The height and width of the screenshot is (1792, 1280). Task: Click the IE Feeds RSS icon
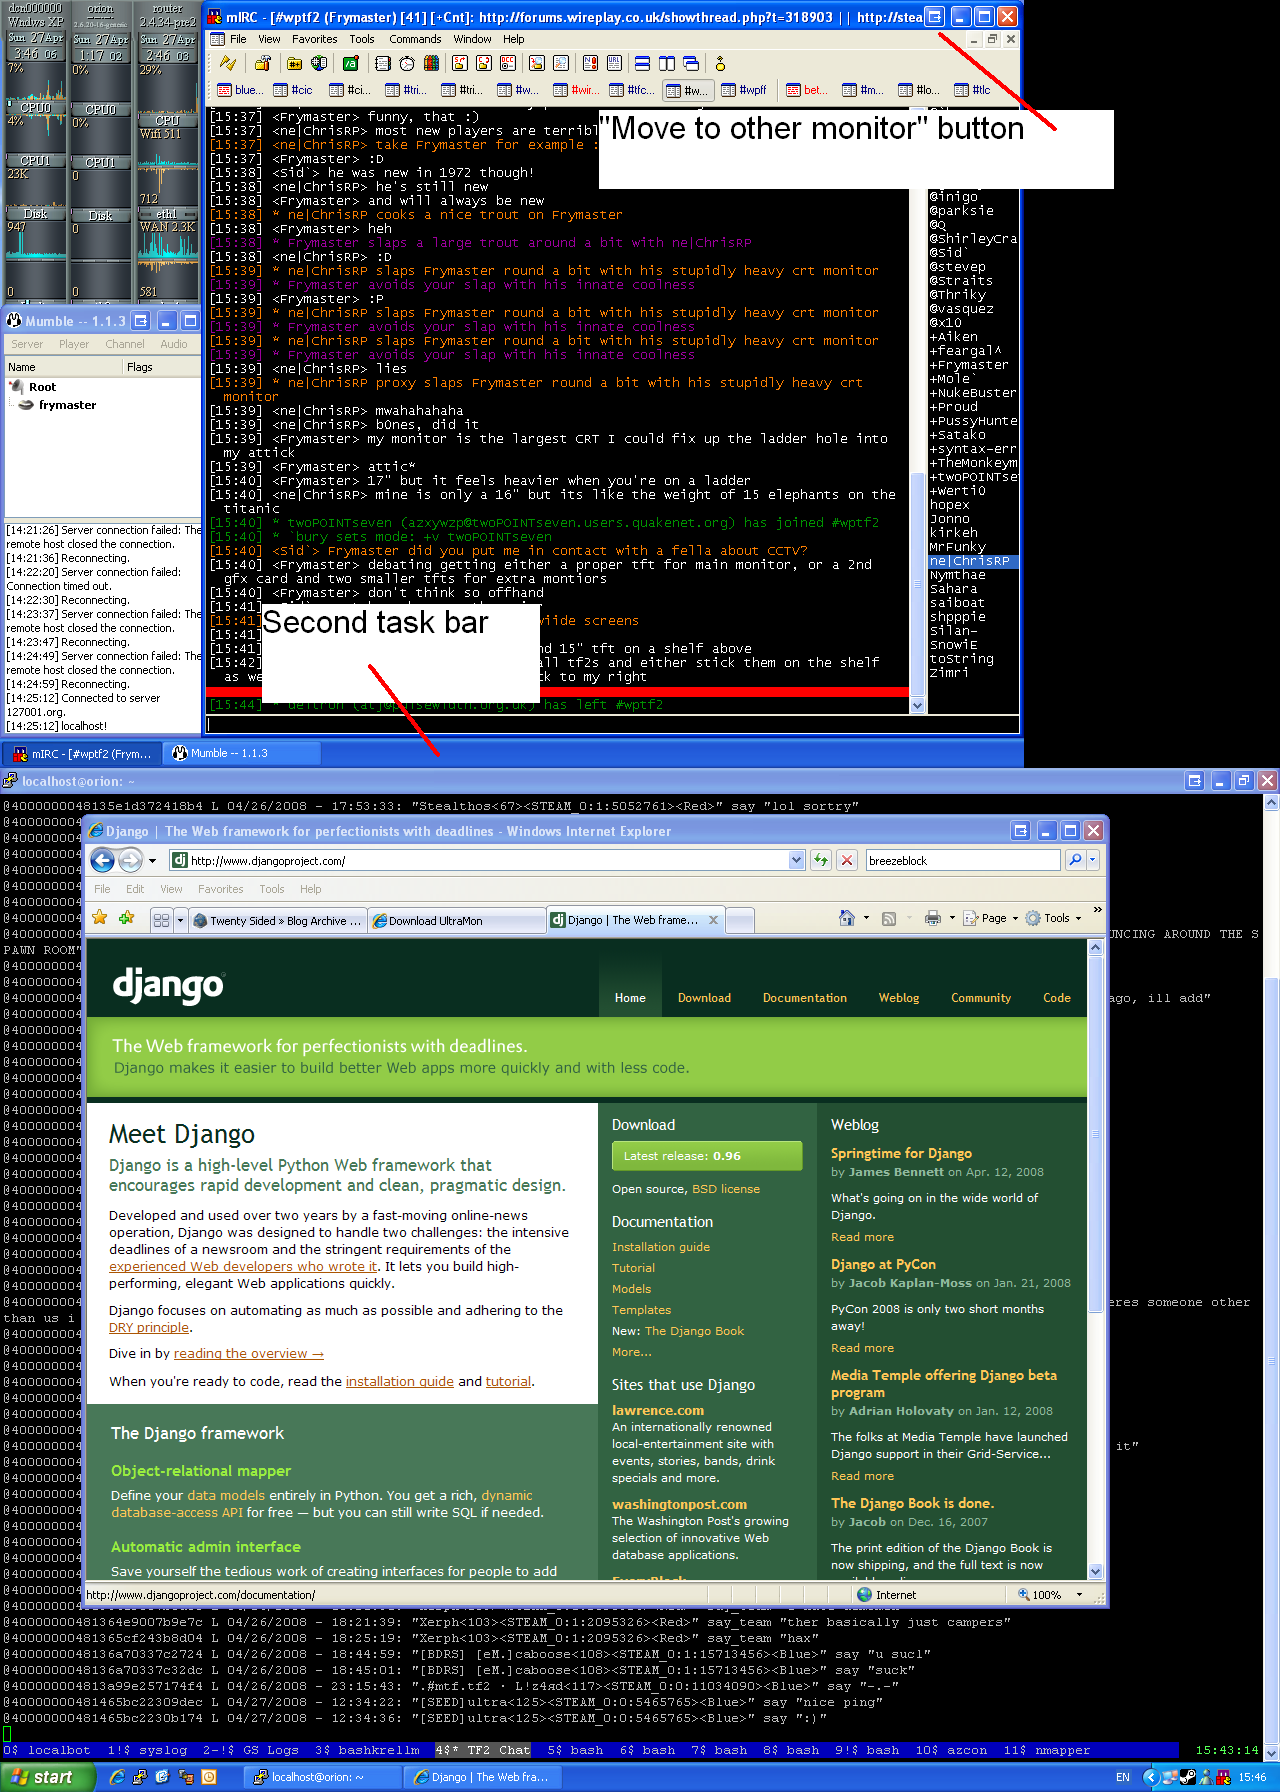coord(889,918)
